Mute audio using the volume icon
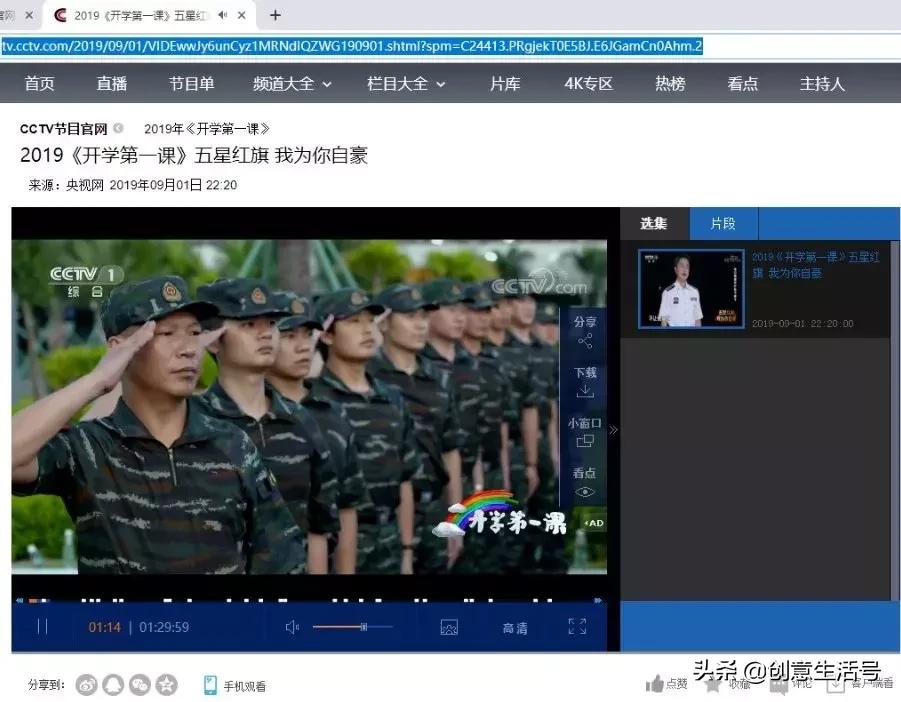Viewport: 901px width, 702px height. 291,626
